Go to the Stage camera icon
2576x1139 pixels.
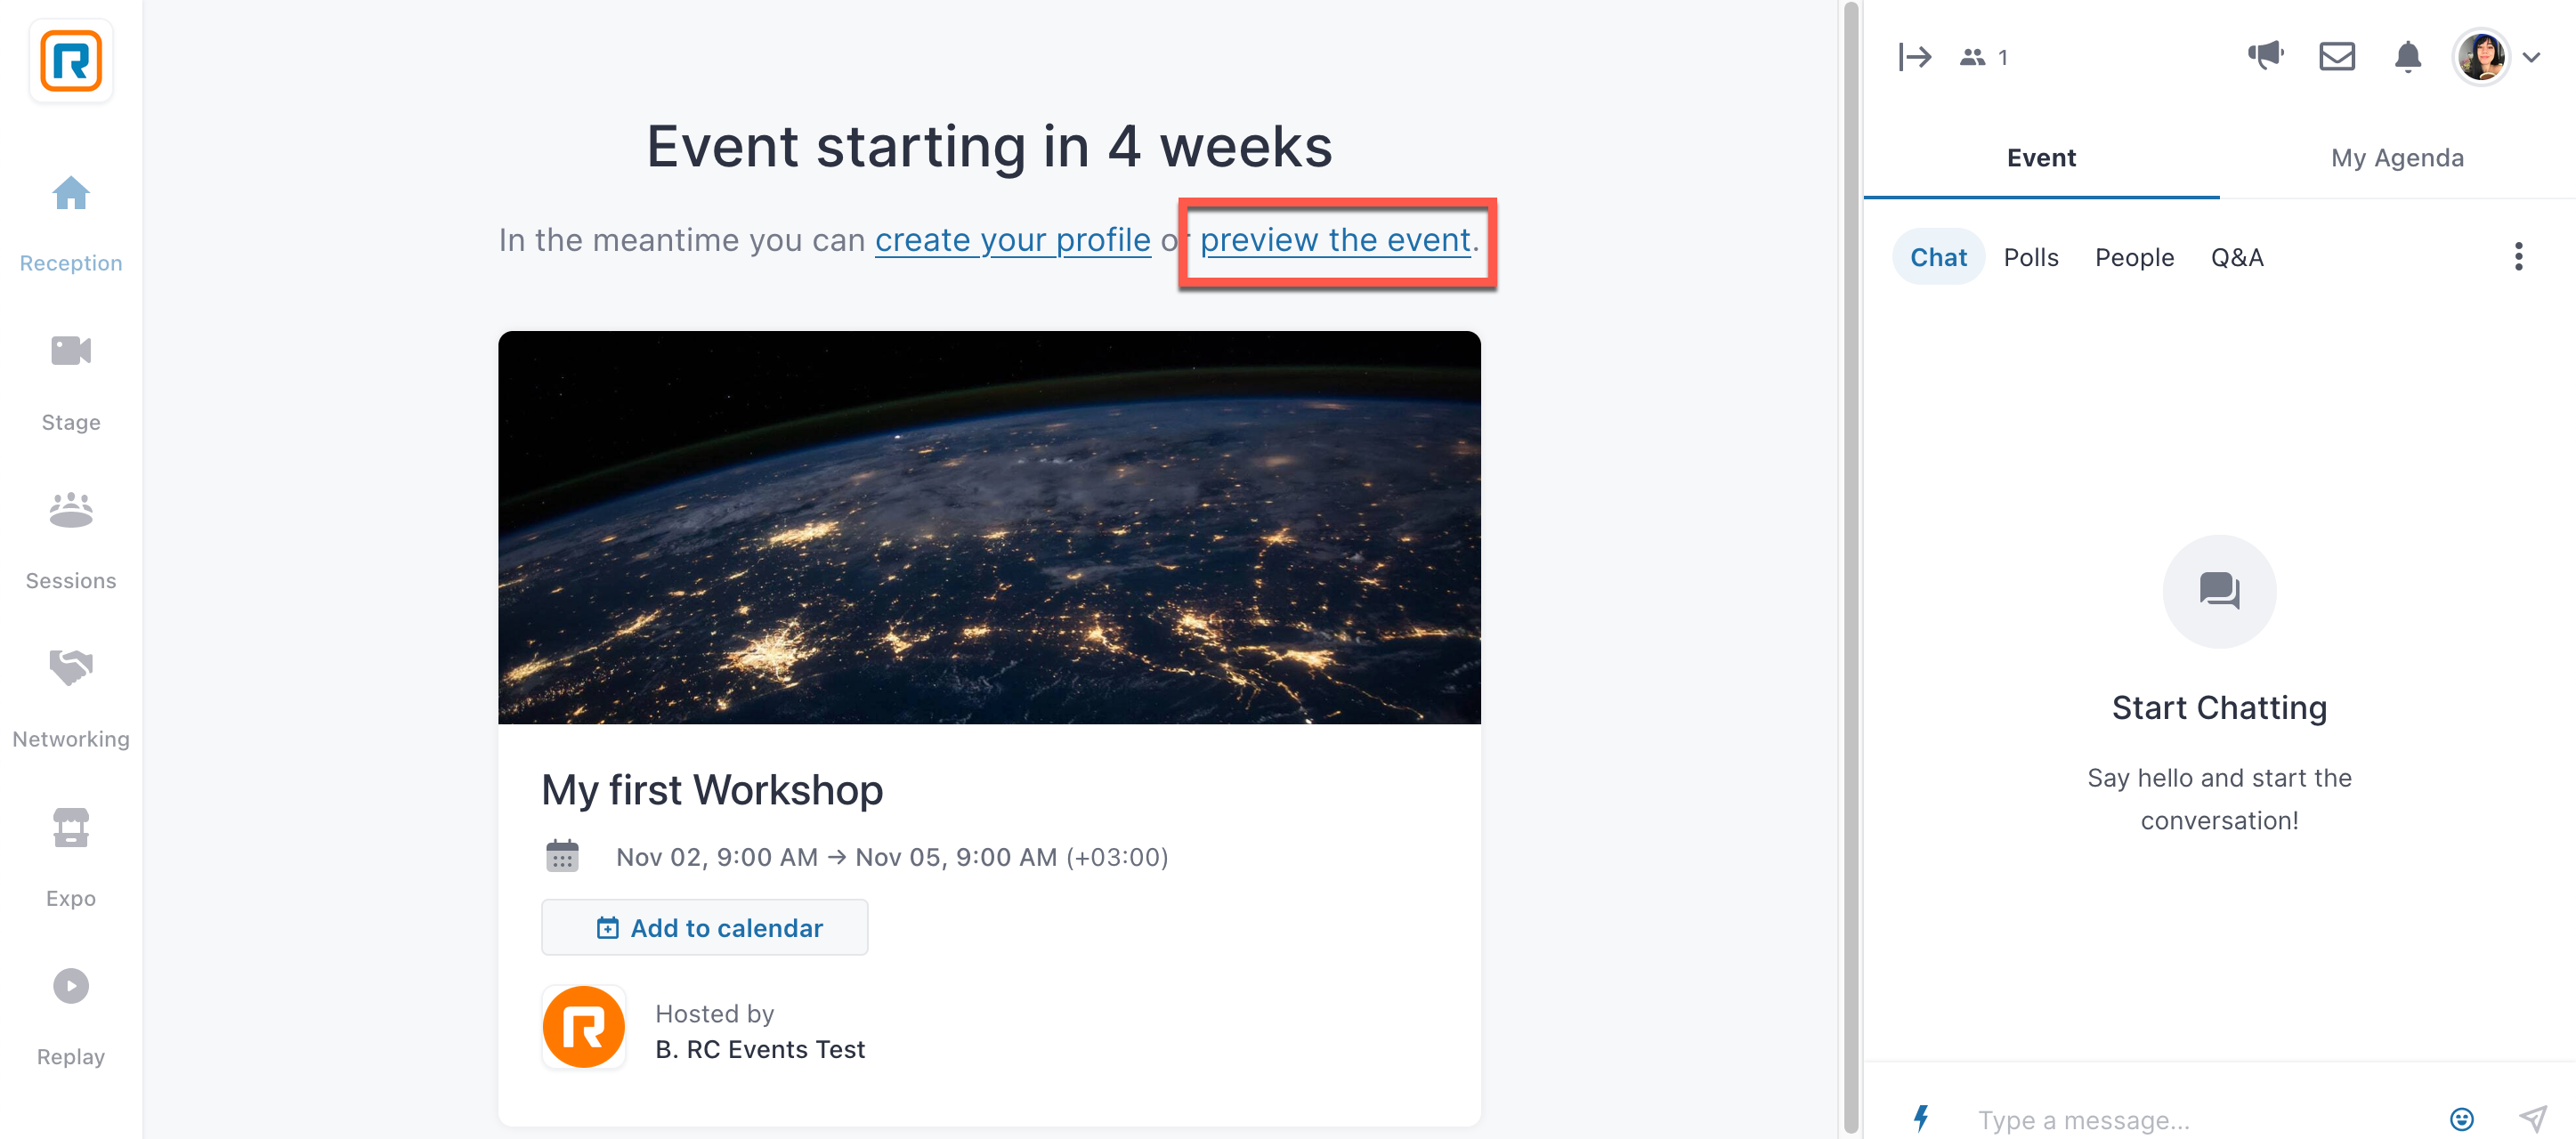pyautogui.click(x=71, y=351)
